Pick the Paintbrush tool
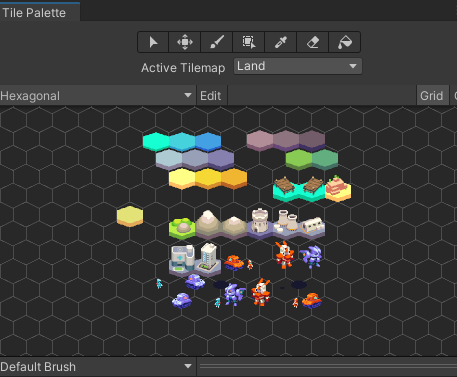 (217, 42)
